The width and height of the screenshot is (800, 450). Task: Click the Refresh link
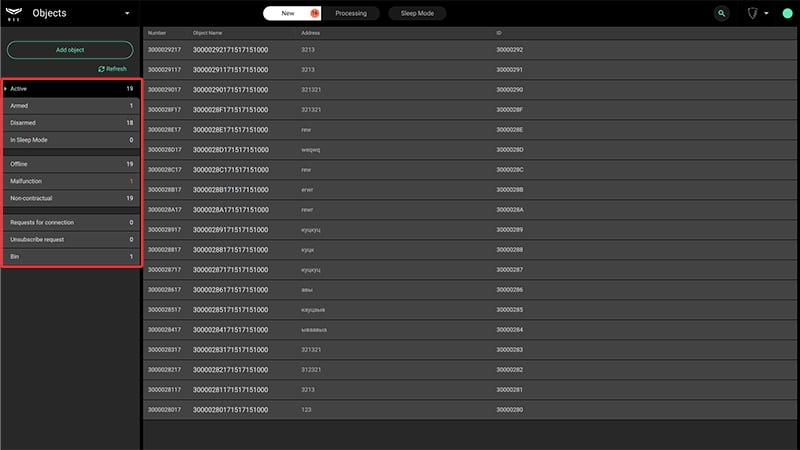click(x=112, y=69)
